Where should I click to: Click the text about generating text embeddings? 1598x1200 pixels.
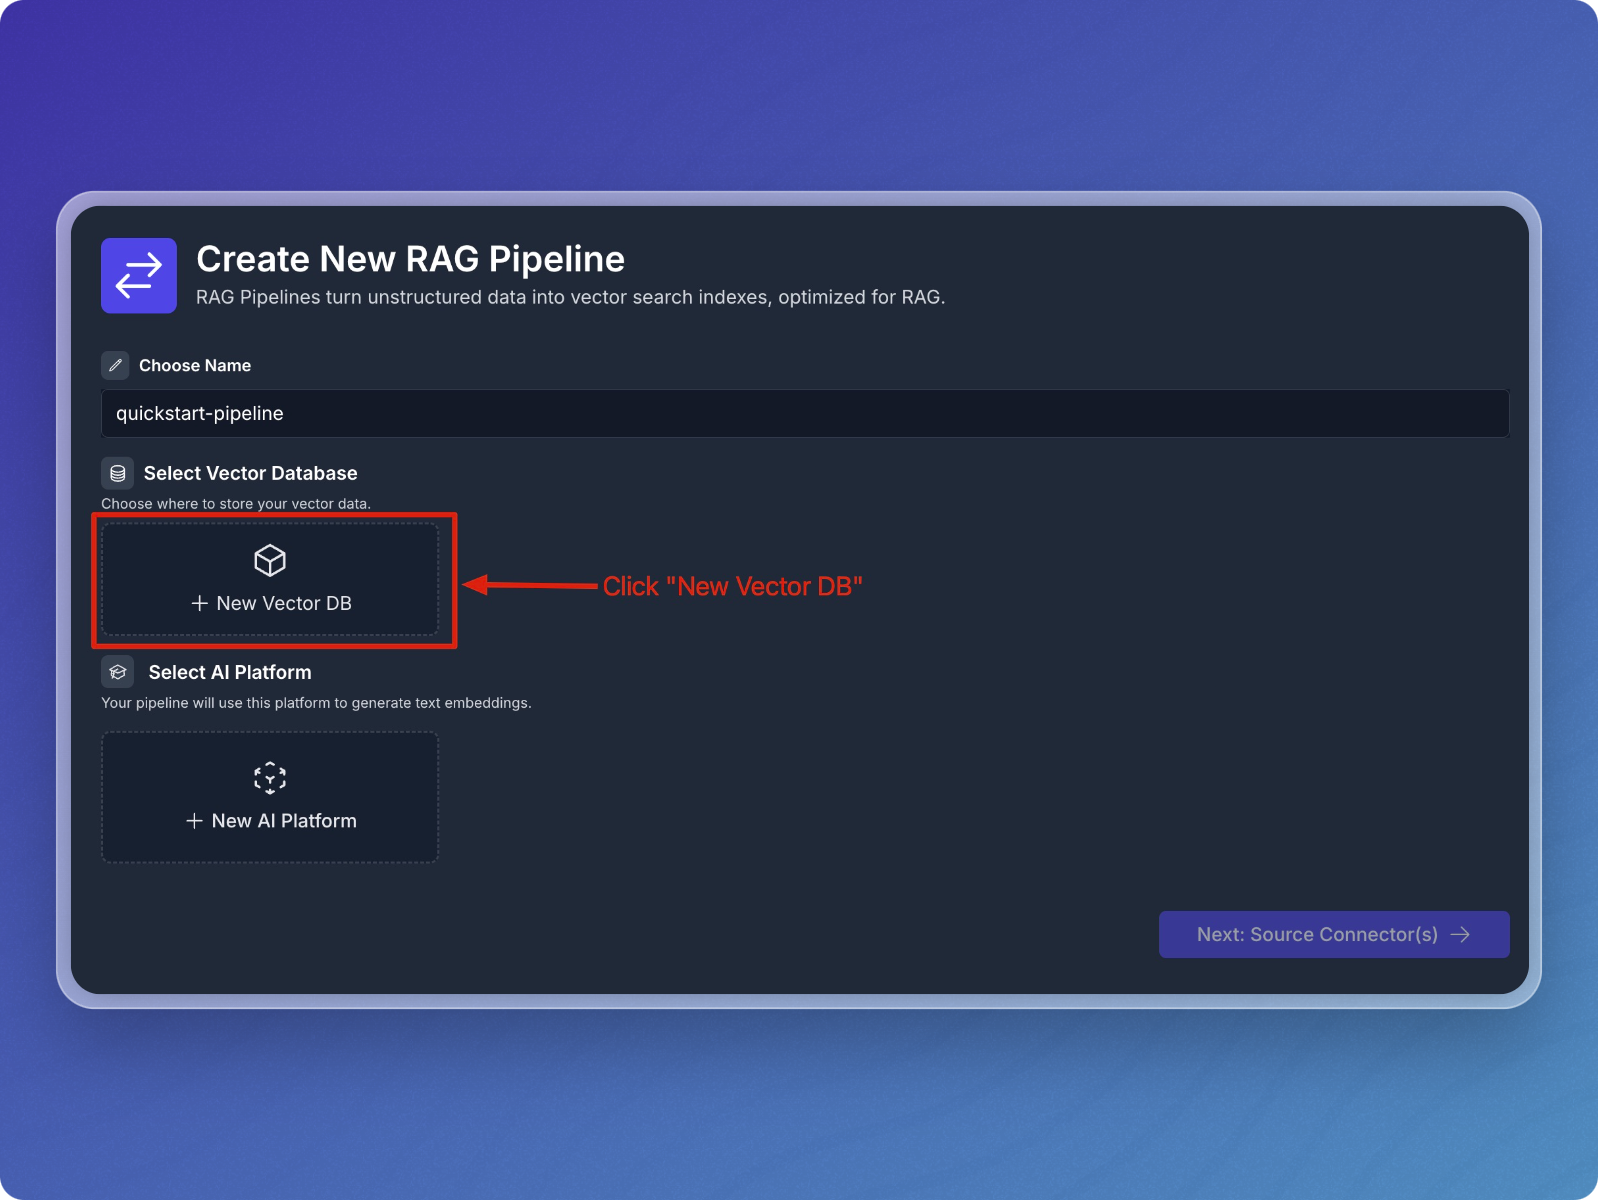click(316, 702)
